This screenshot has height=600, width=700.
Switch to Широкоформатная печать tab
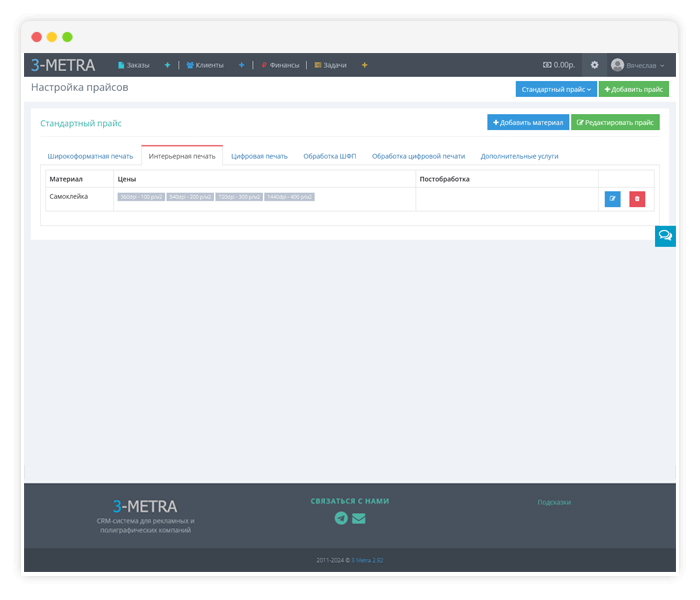click(x=90, y=156)
